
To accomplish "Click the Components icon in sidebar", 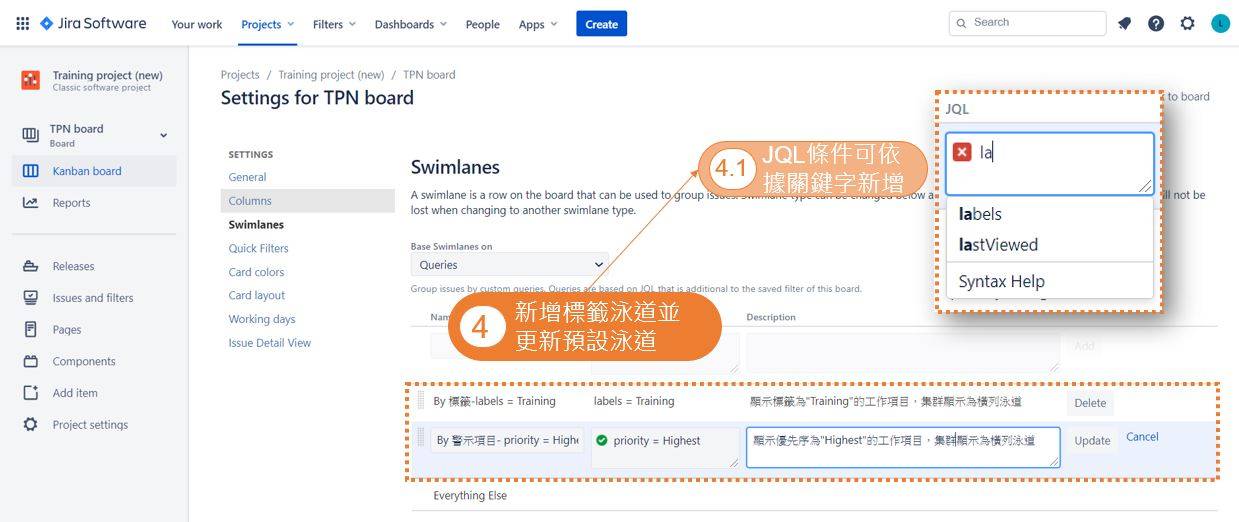I will [31, 361].
